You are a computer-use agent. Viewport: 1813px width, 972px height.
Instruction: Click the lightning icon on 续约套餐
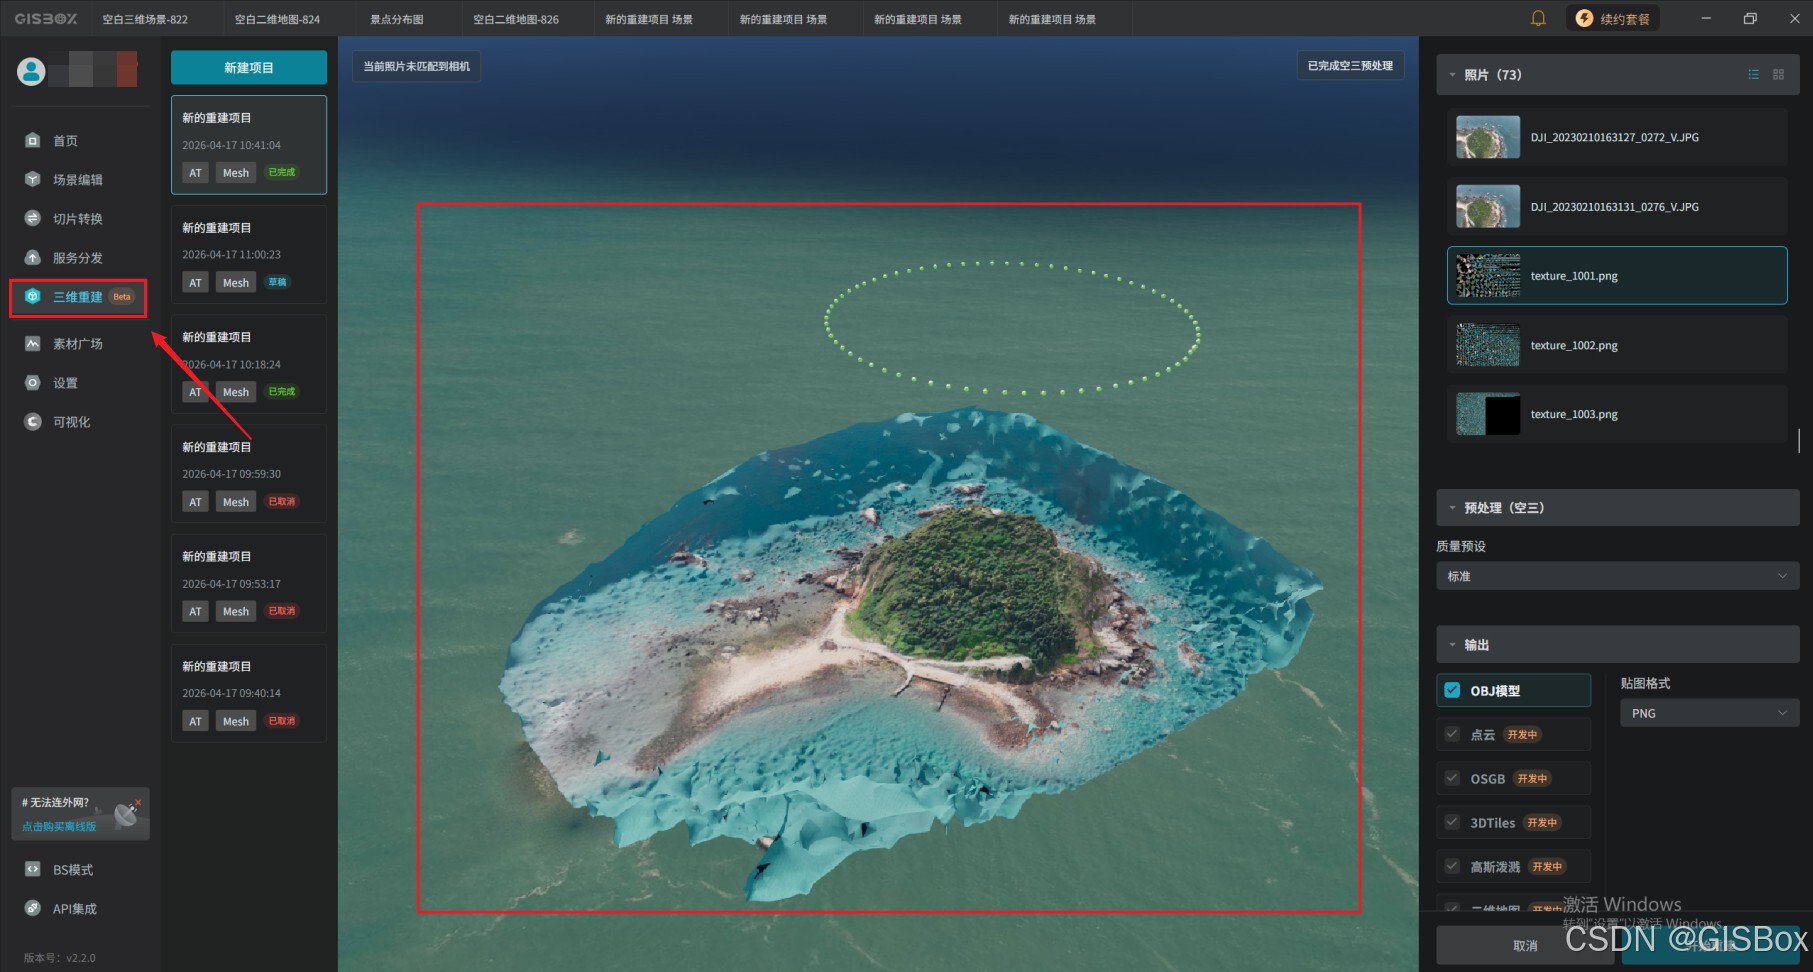1584,18
